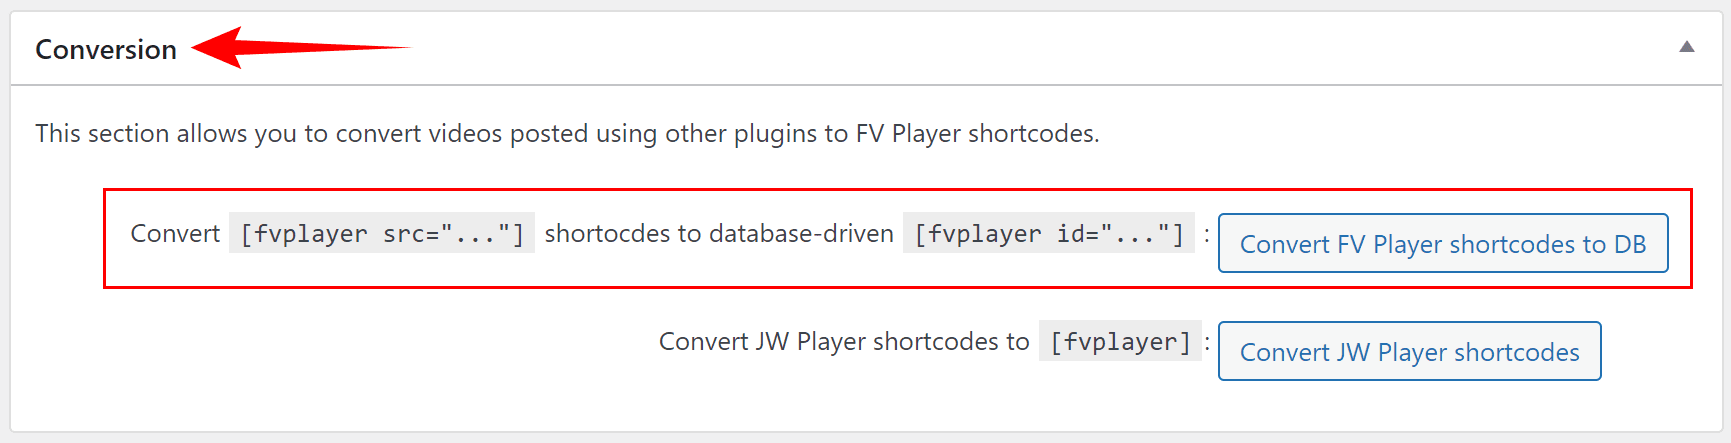Click the word 'shortcodes' on the JW convert button
The width and height of the screenshot is (1731, 443).
(1516, 352)
